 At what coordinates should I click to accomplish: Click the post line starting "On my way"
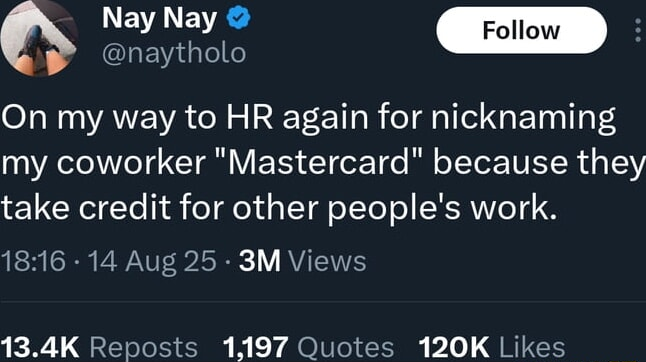[308, 119]
